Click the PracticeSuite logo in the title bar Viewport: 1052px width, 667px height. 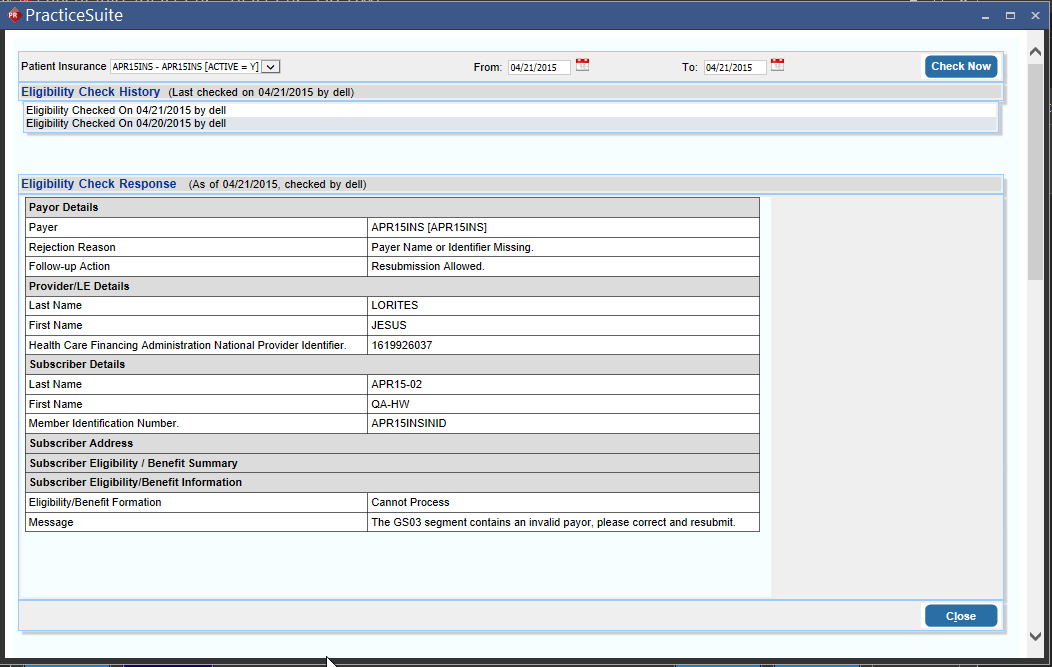pos(15,14)
